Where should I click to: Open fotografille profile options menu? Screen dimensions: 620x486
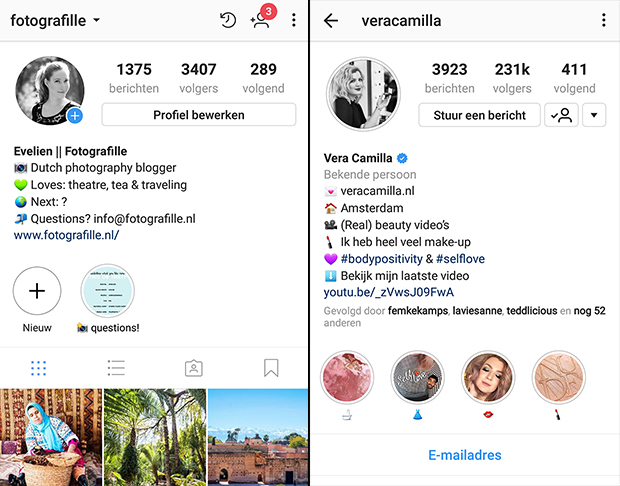point(293,20)
